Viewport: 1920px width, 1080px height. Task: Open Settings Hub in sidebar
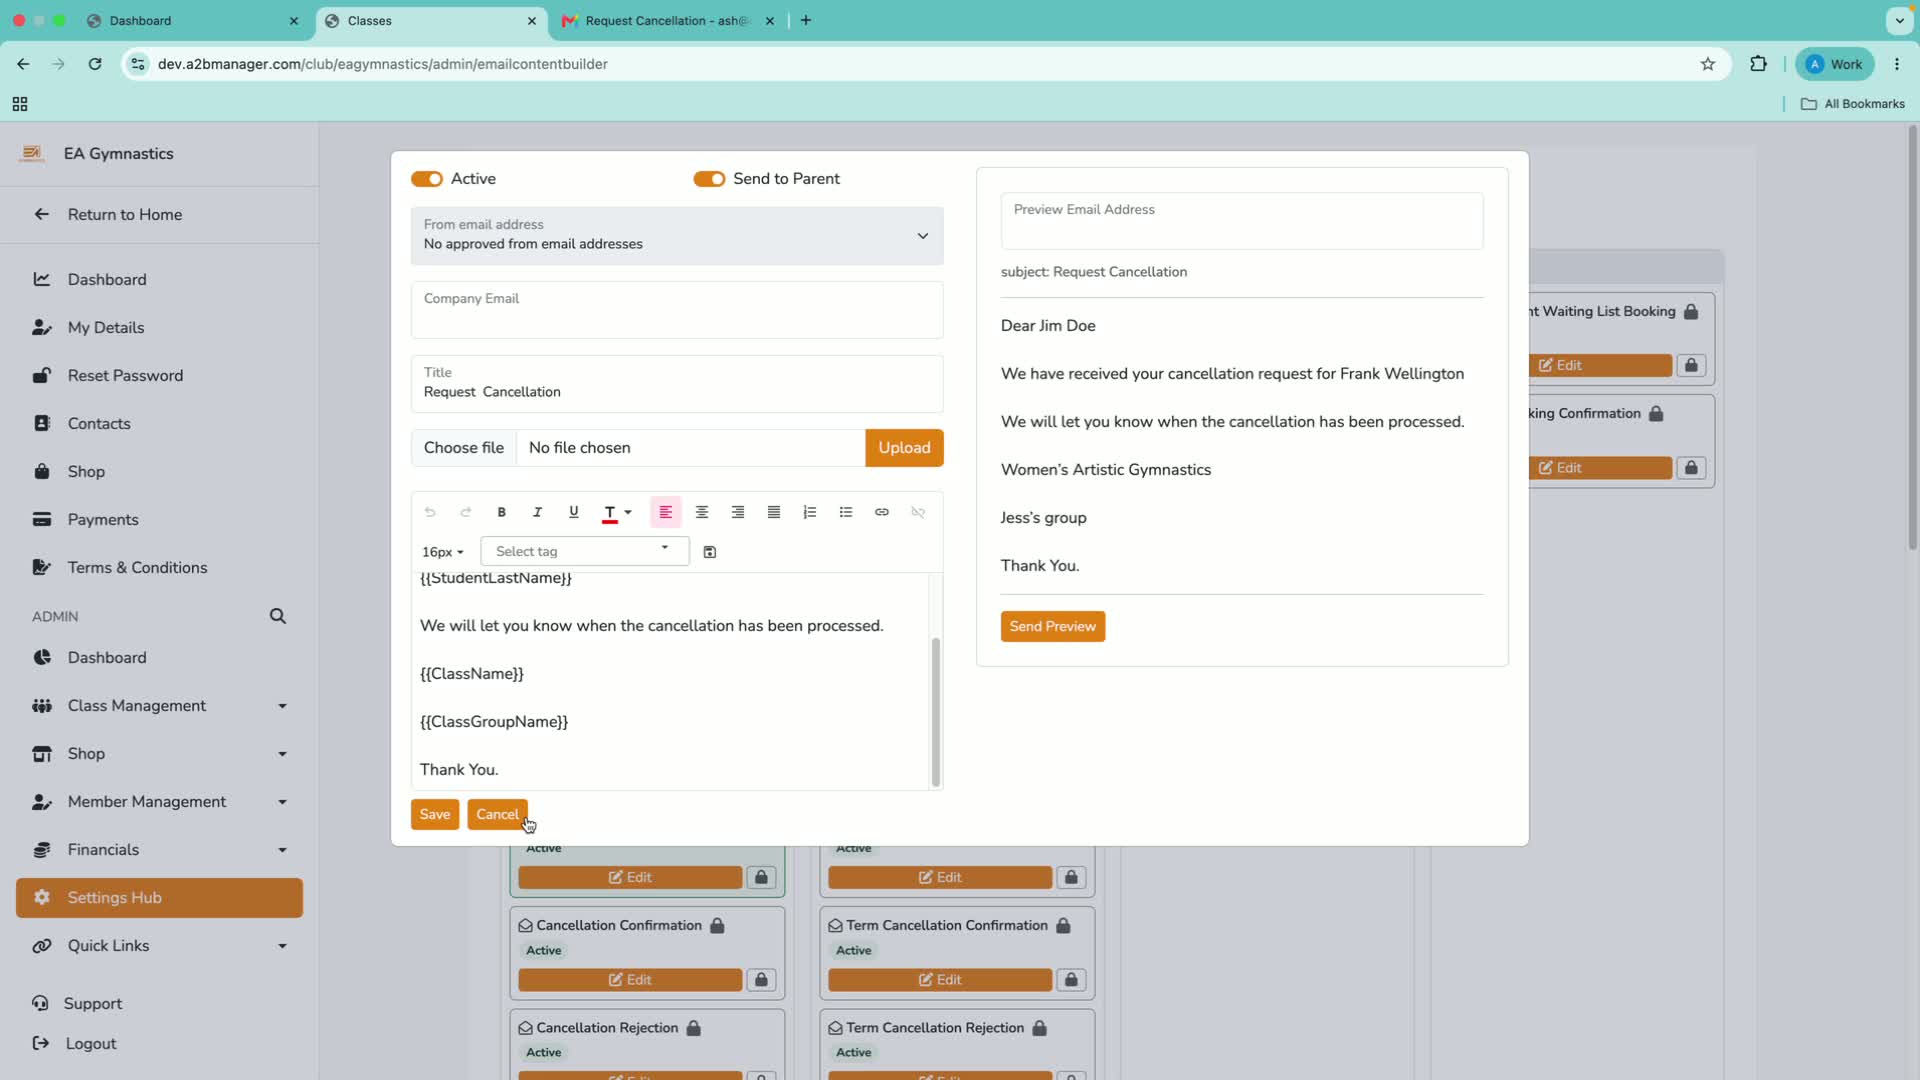point(160,898)
